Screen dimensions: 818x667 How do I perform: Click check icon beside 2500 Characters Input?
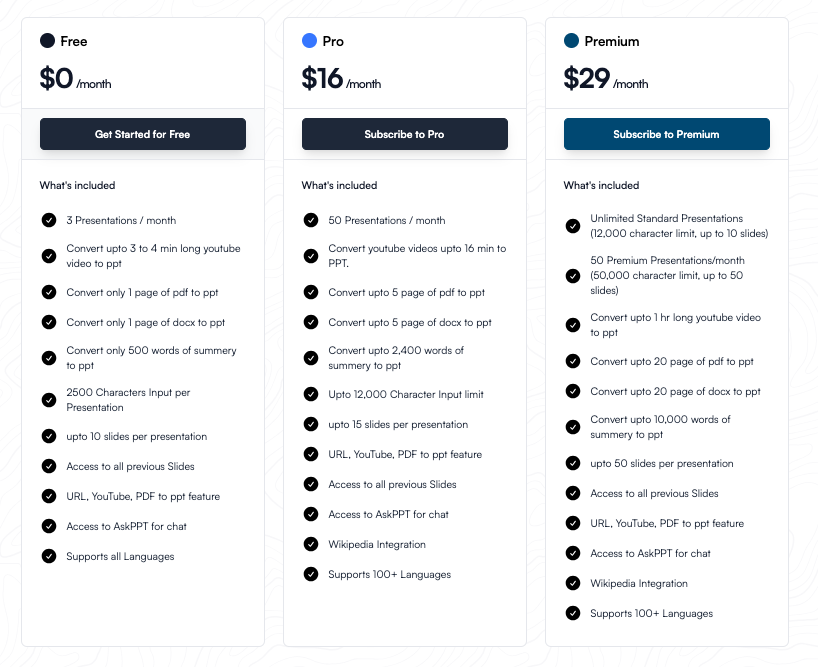coord(49,400)
